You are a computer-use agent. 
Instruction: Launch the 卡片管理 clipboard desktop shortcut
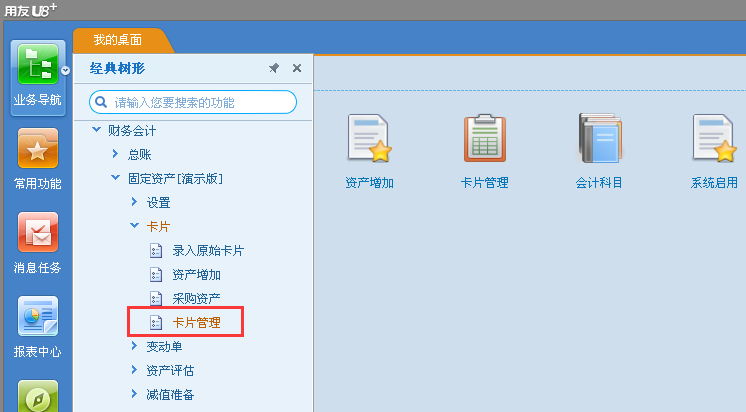pos(484,151)
